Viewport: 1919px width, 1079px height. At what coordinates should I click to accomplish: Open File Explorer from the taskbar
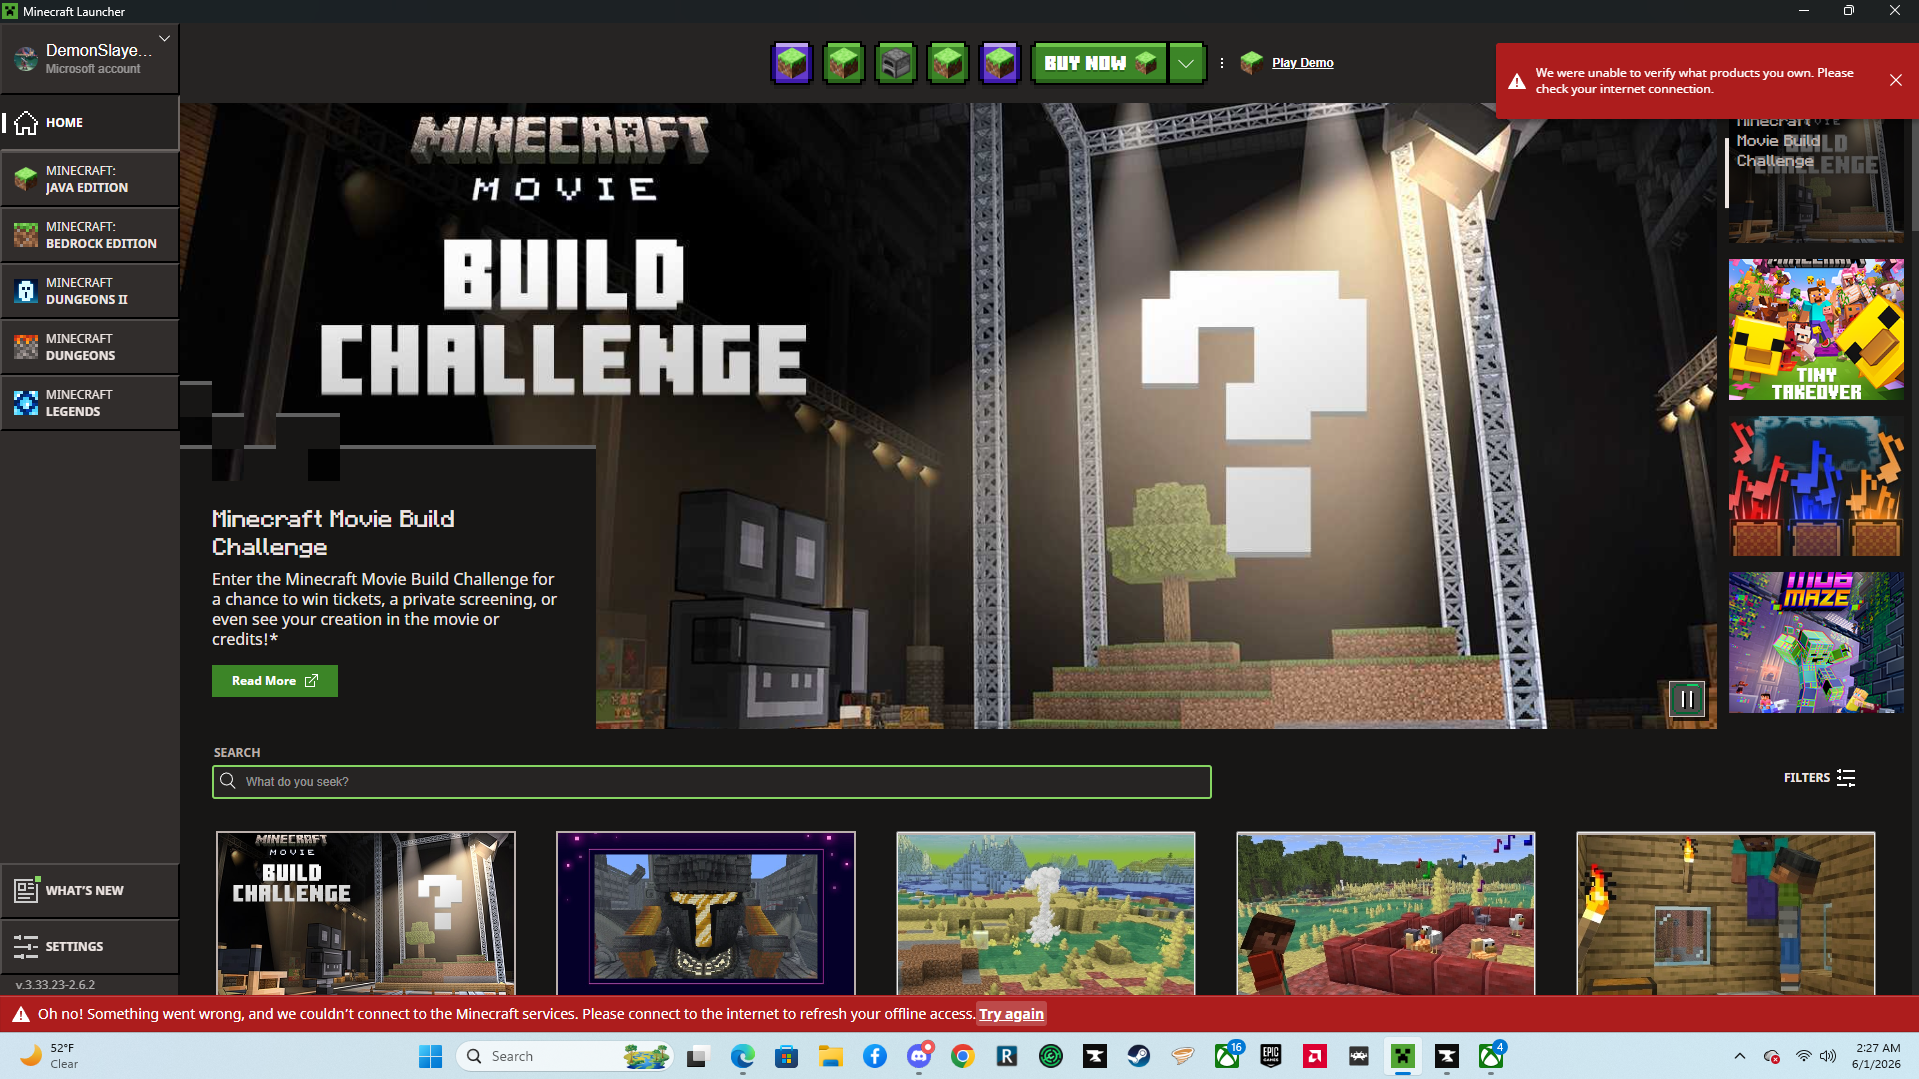(831, 1056)
